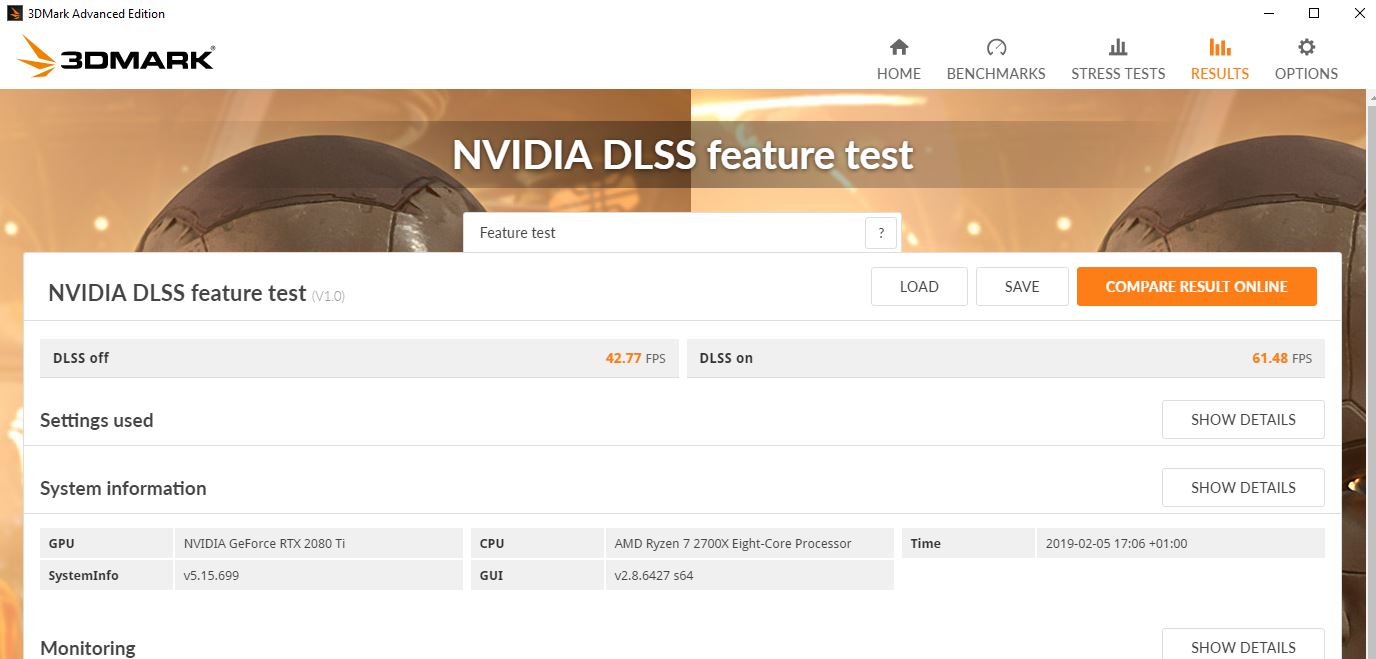Click the Stress Tests bar chart icon
Viewport: 1376px width, 659px height.
[x=1118, y=47]
